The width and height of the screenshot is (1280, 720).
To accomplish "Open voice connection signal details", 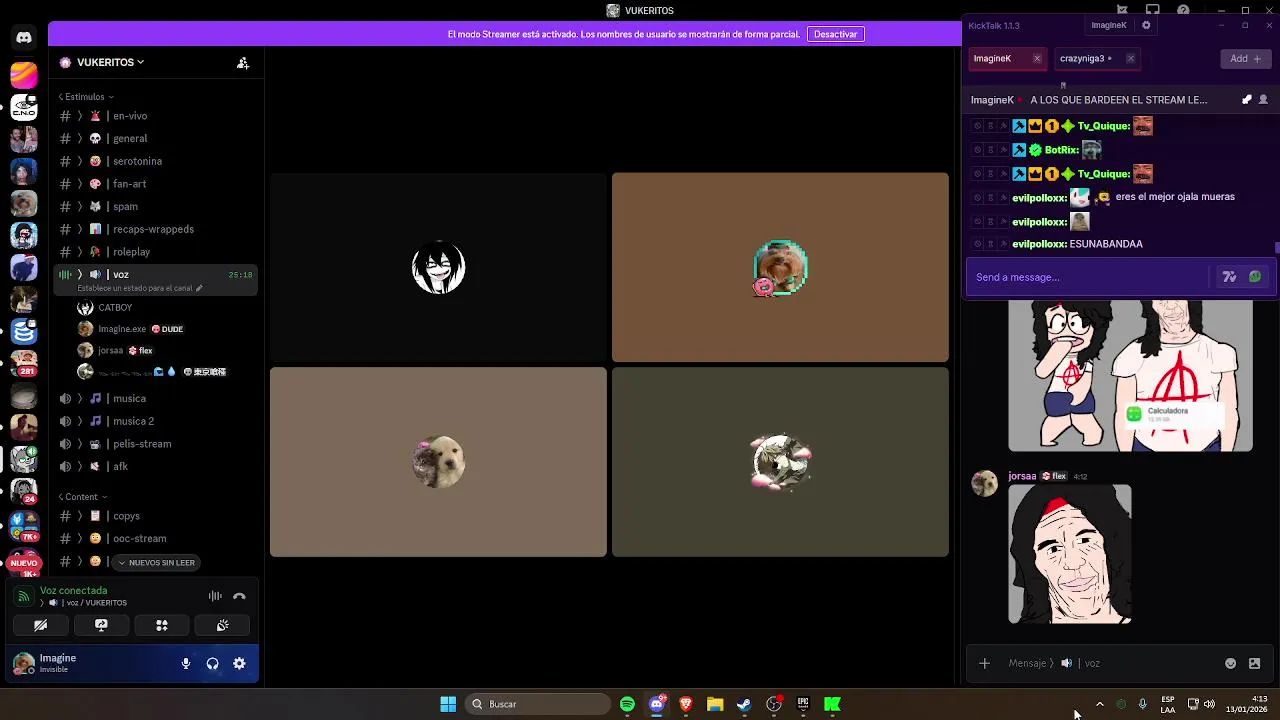I will (x=24, y=596).
